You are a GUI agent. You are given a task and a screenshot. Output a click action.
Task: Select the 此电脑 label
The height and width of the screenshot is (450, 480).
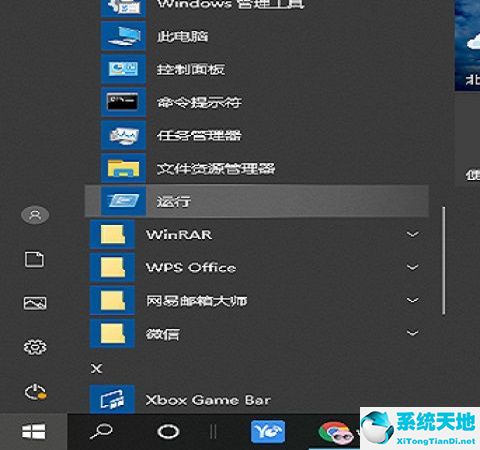tap(183, 36)
